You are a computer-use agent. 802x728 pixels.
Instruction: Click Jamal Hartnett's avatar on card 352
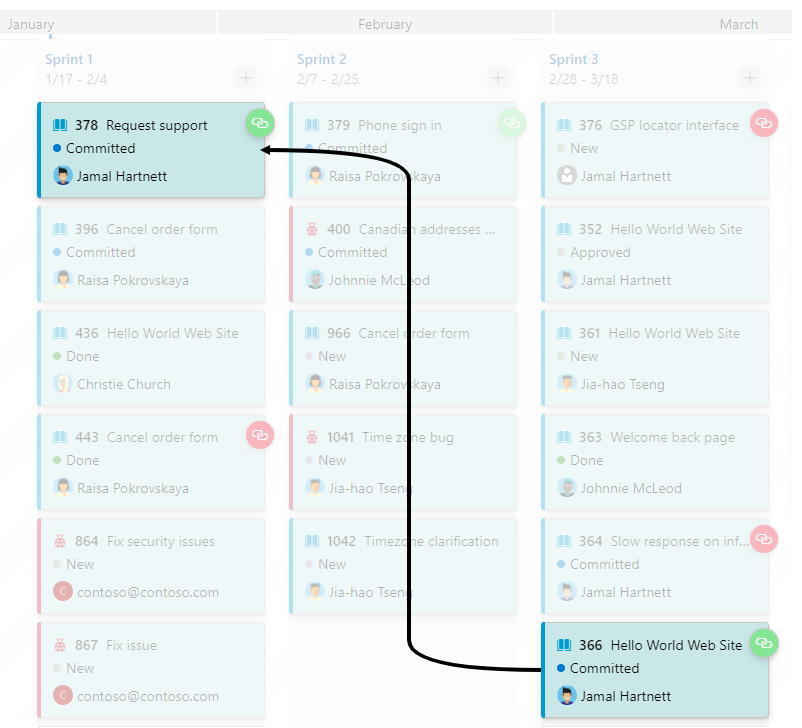567,280
